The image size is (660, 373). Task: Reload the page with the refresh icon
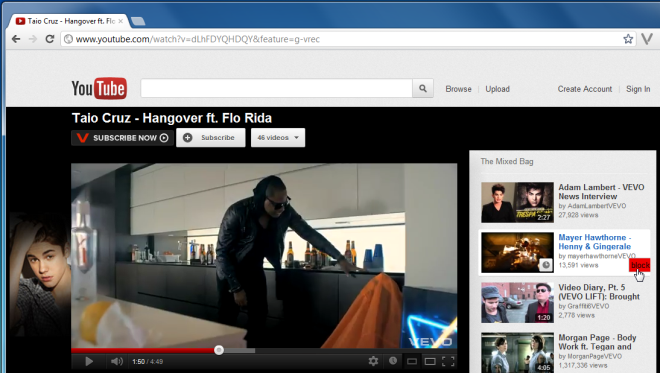[50, 39]
